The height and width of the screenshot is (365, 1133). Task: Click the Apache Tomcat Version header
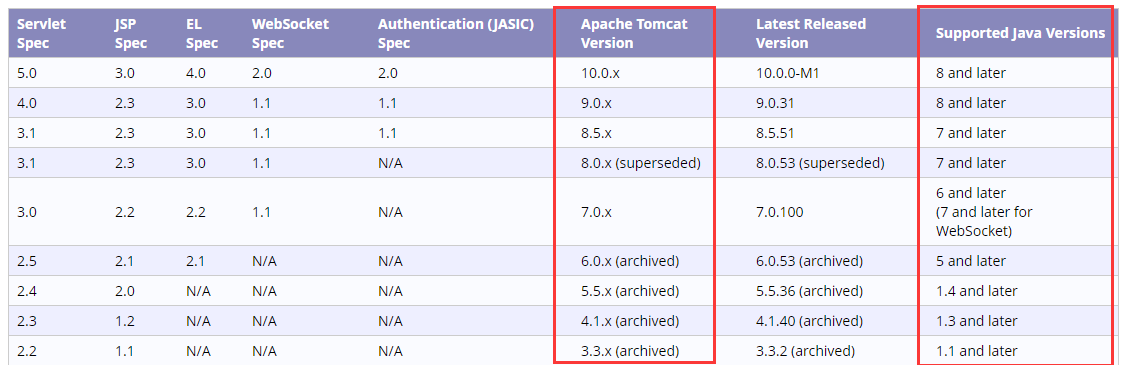coord(634,33)
